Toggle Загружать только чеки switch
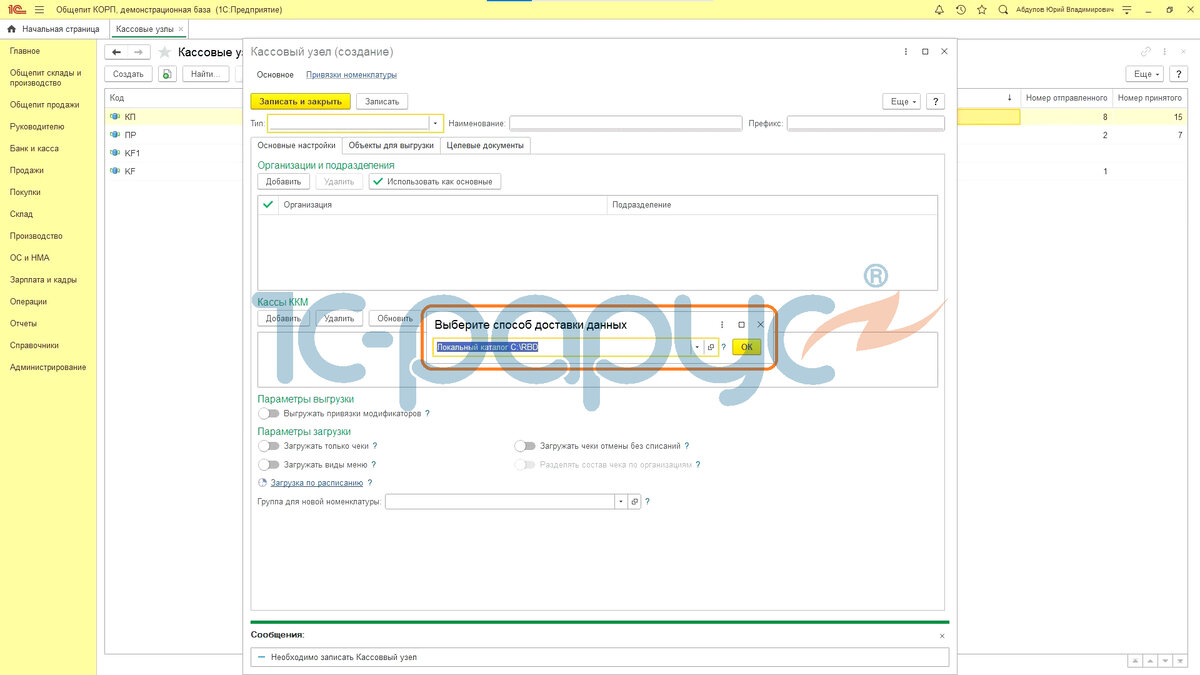The height and width of the screenshot is (675, 1200). click(268, 446)
